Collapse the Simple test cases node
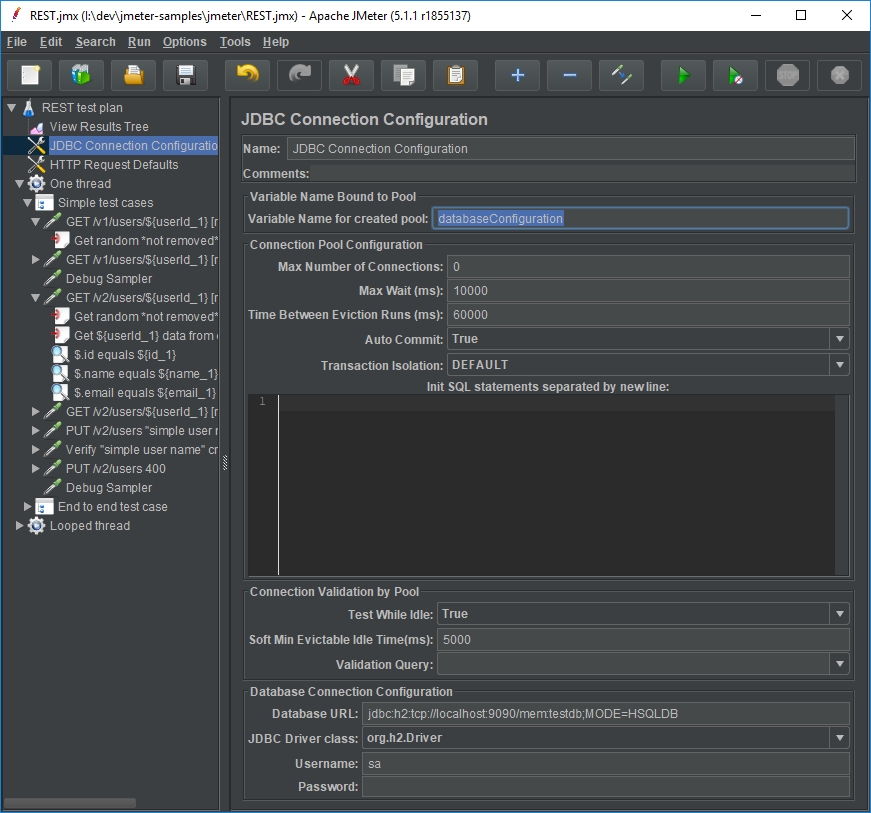This screenshot has height=813, width=871. (27, 203)
